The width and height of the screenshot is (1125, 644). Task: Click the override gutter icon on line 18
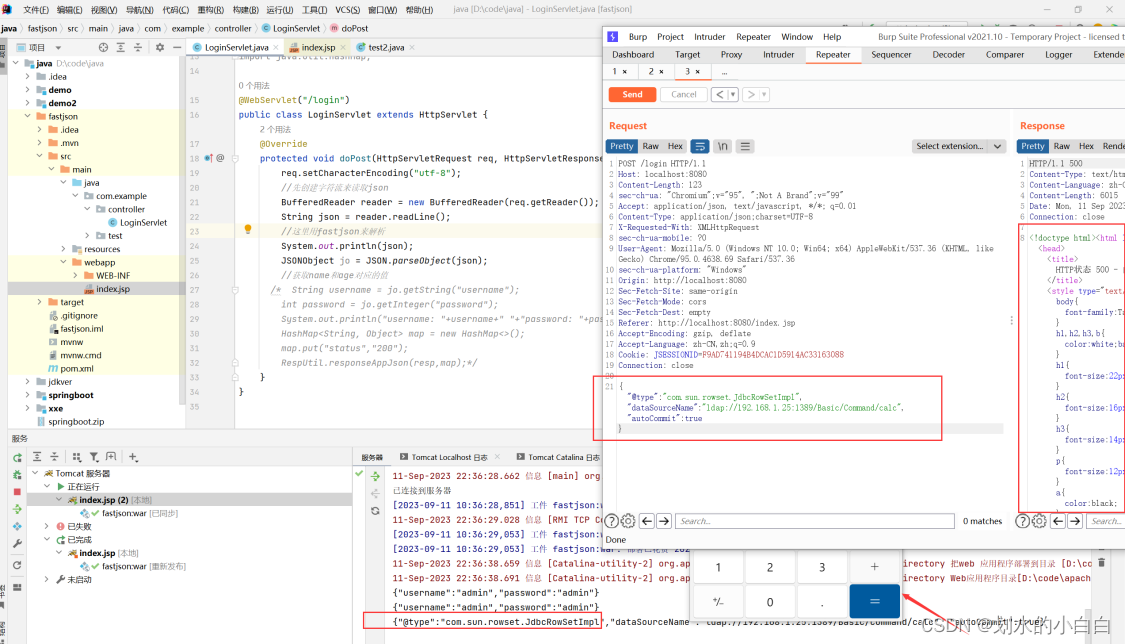click(x=208, y=158)
